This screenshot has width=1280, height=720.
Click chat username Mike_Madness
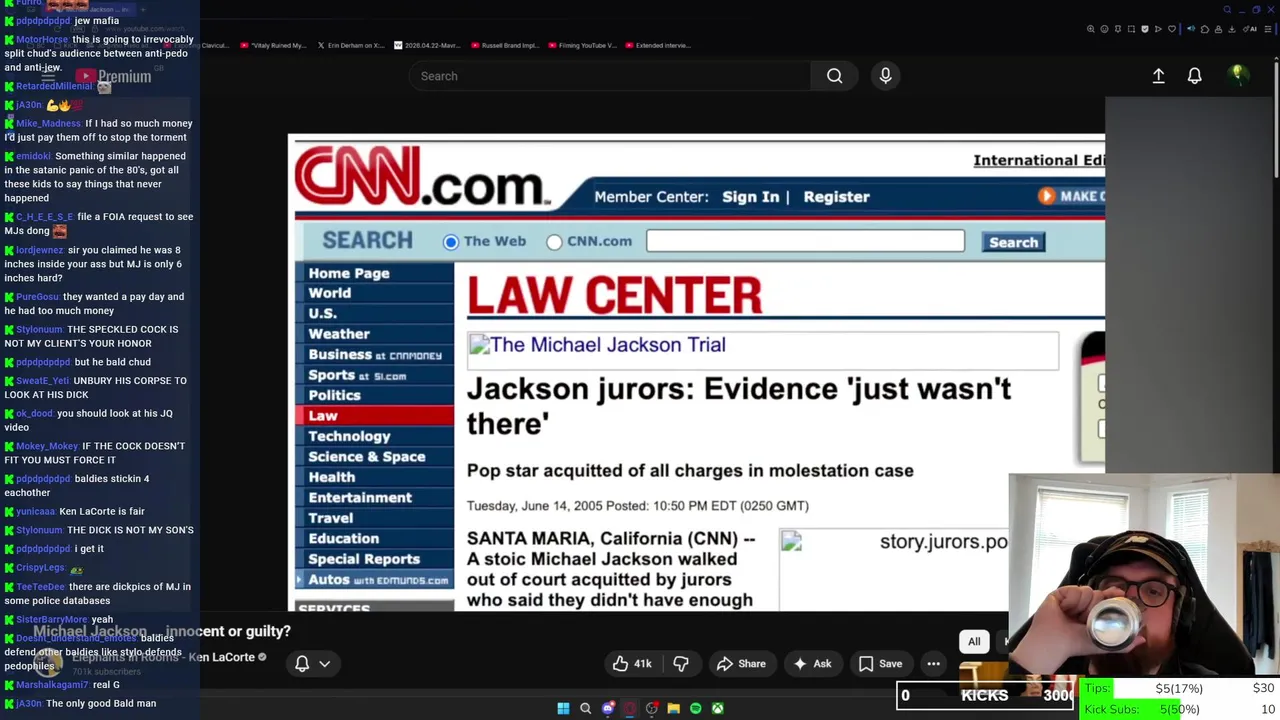click(x=48, y=123)
